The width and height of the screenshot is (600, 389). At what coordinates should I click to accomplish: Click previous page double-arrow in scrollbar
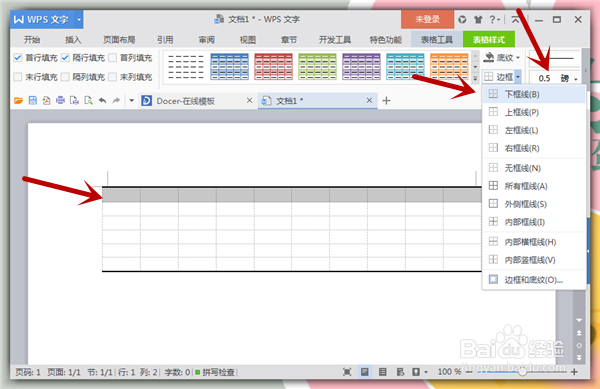pyautogui.click(x=579, y=333)
